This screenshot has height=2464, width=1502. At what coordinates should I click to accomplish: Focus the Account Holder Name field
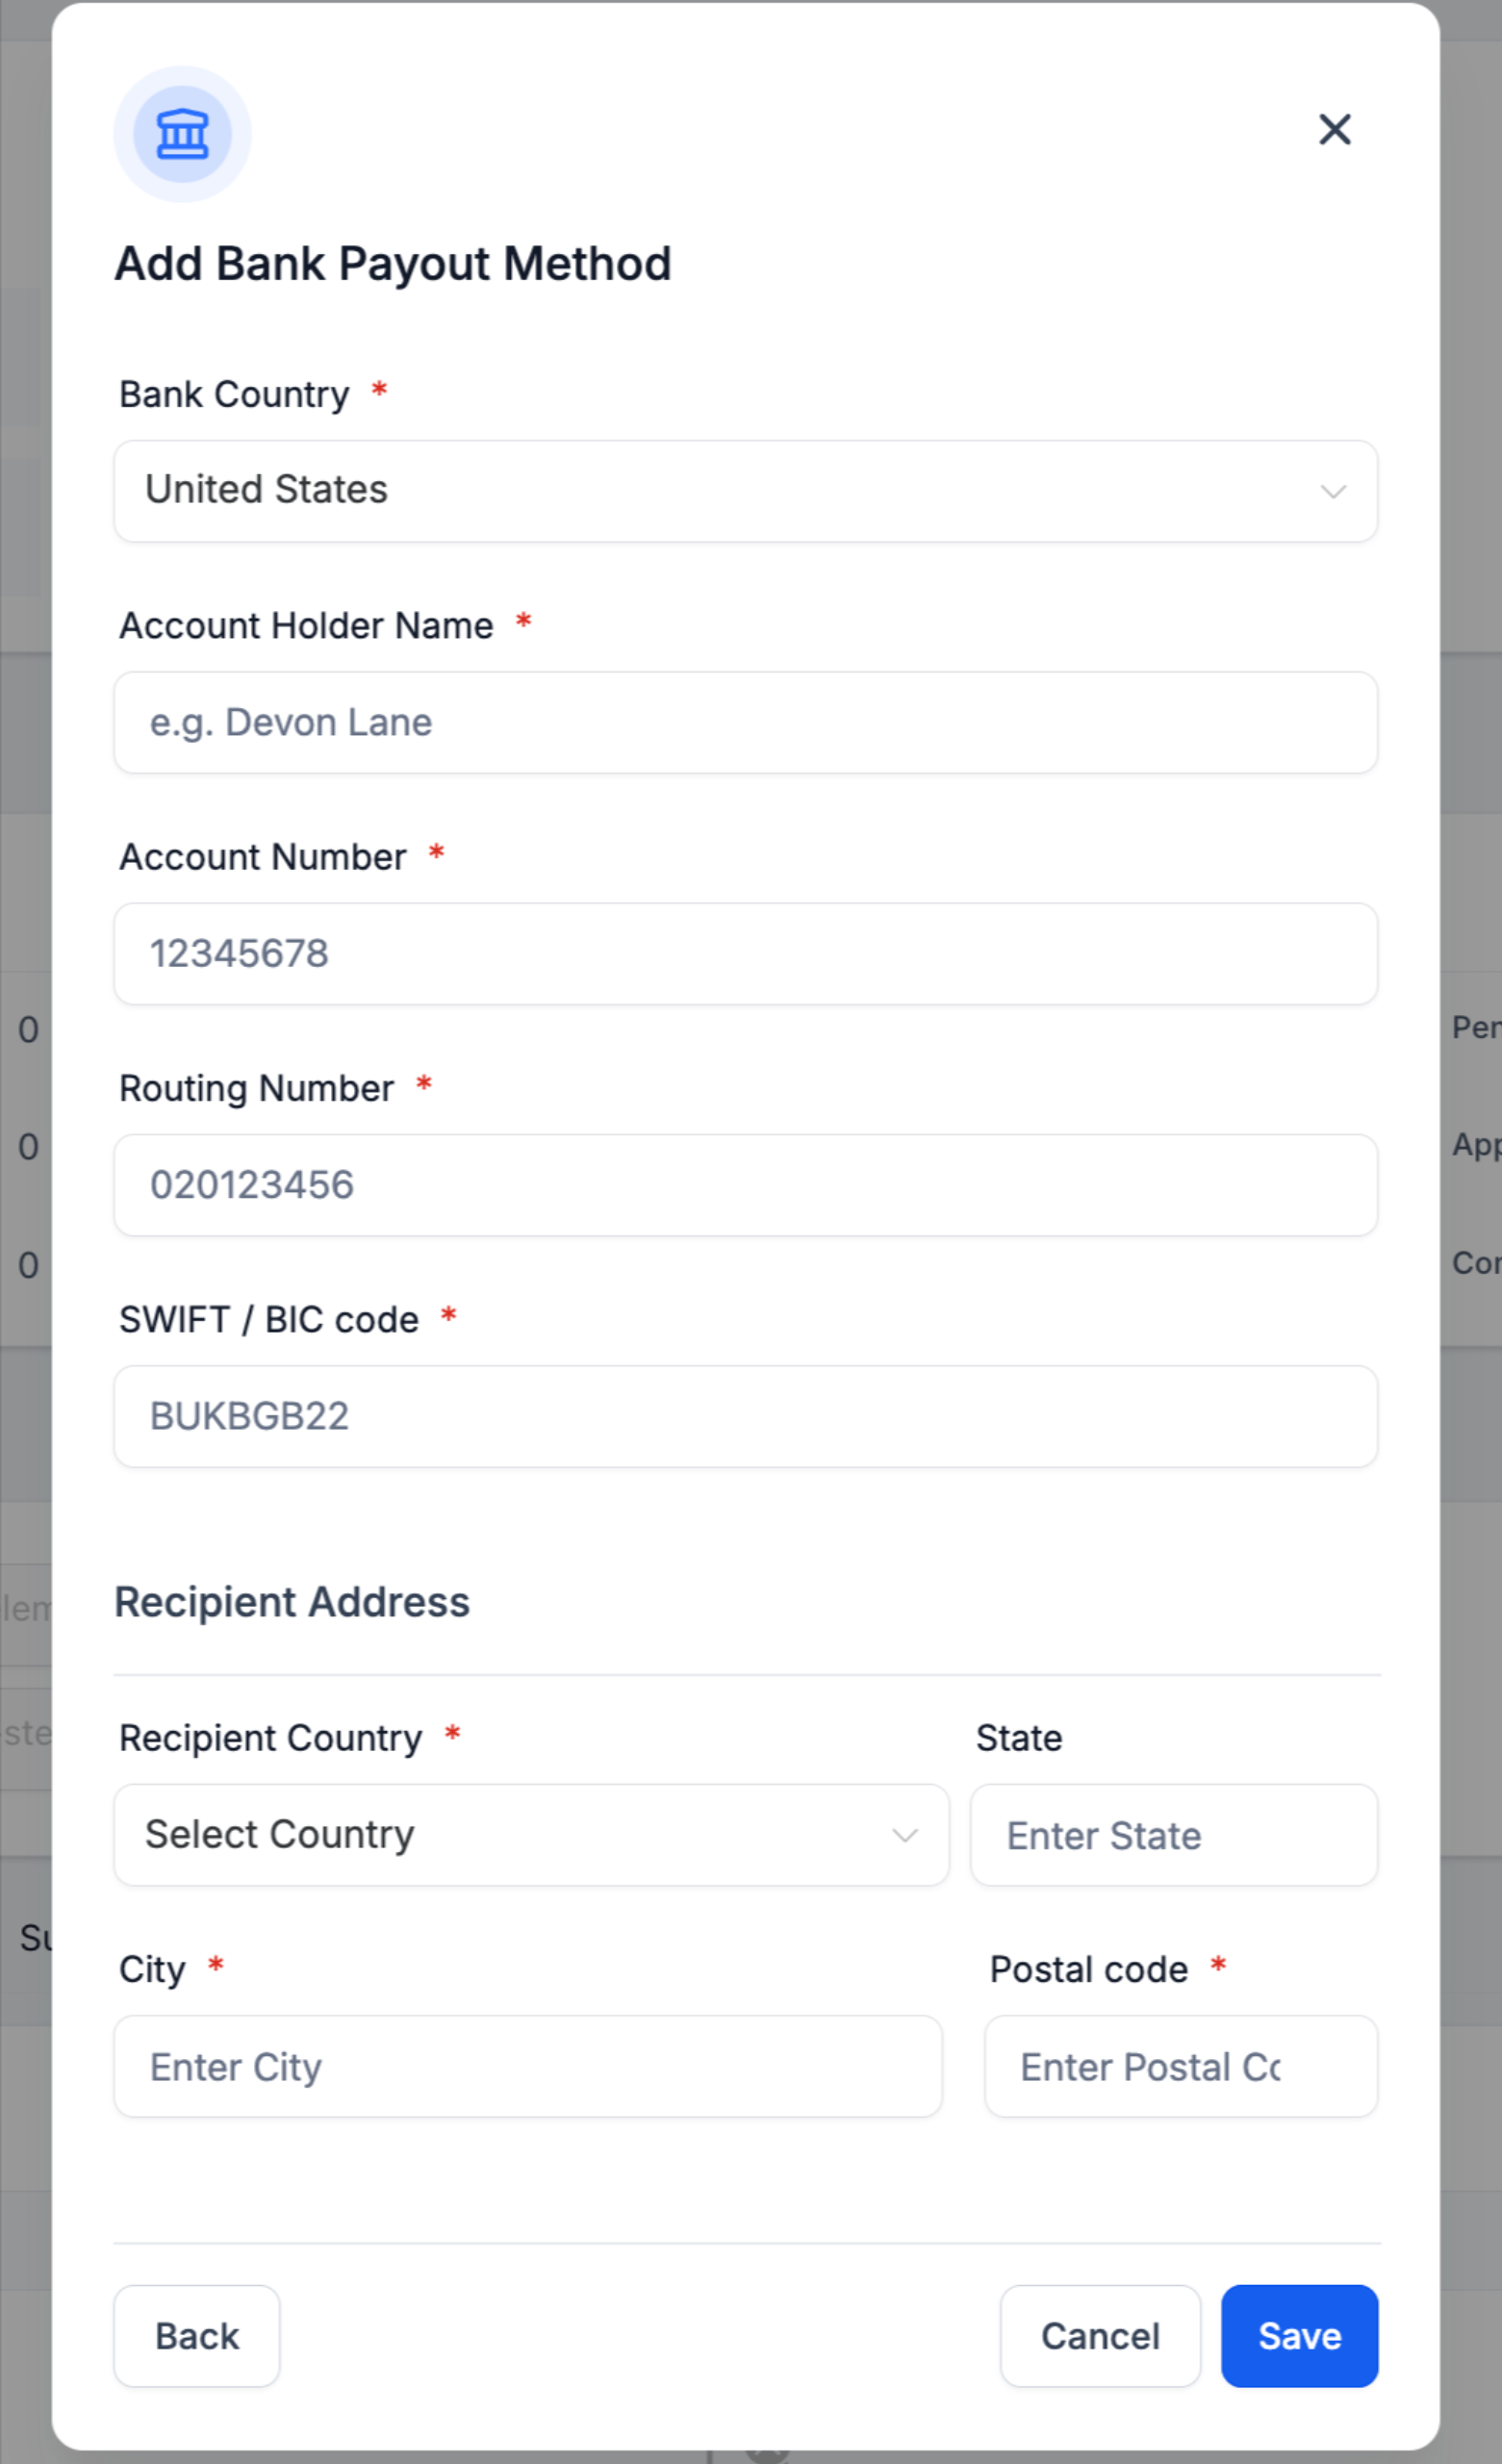click(746, 722)
